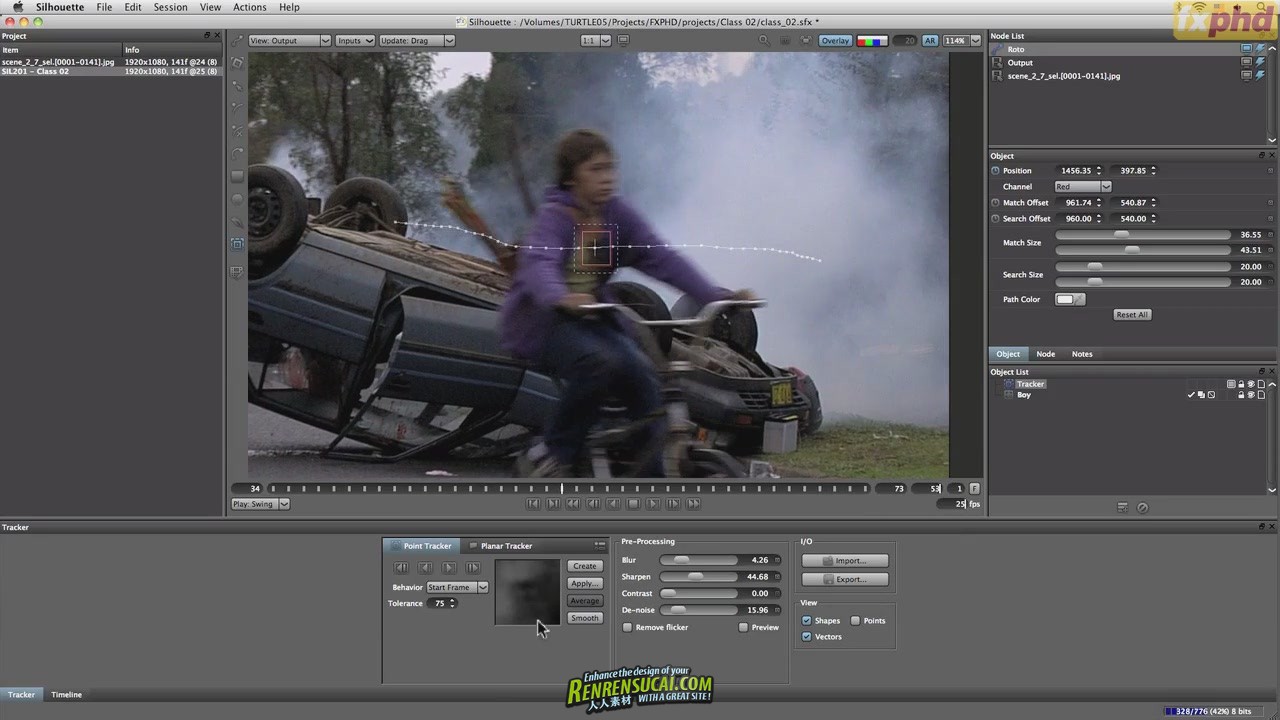Uncheck the Vectors view checkbox
1280x720 pixels.
tap(807, 636)
